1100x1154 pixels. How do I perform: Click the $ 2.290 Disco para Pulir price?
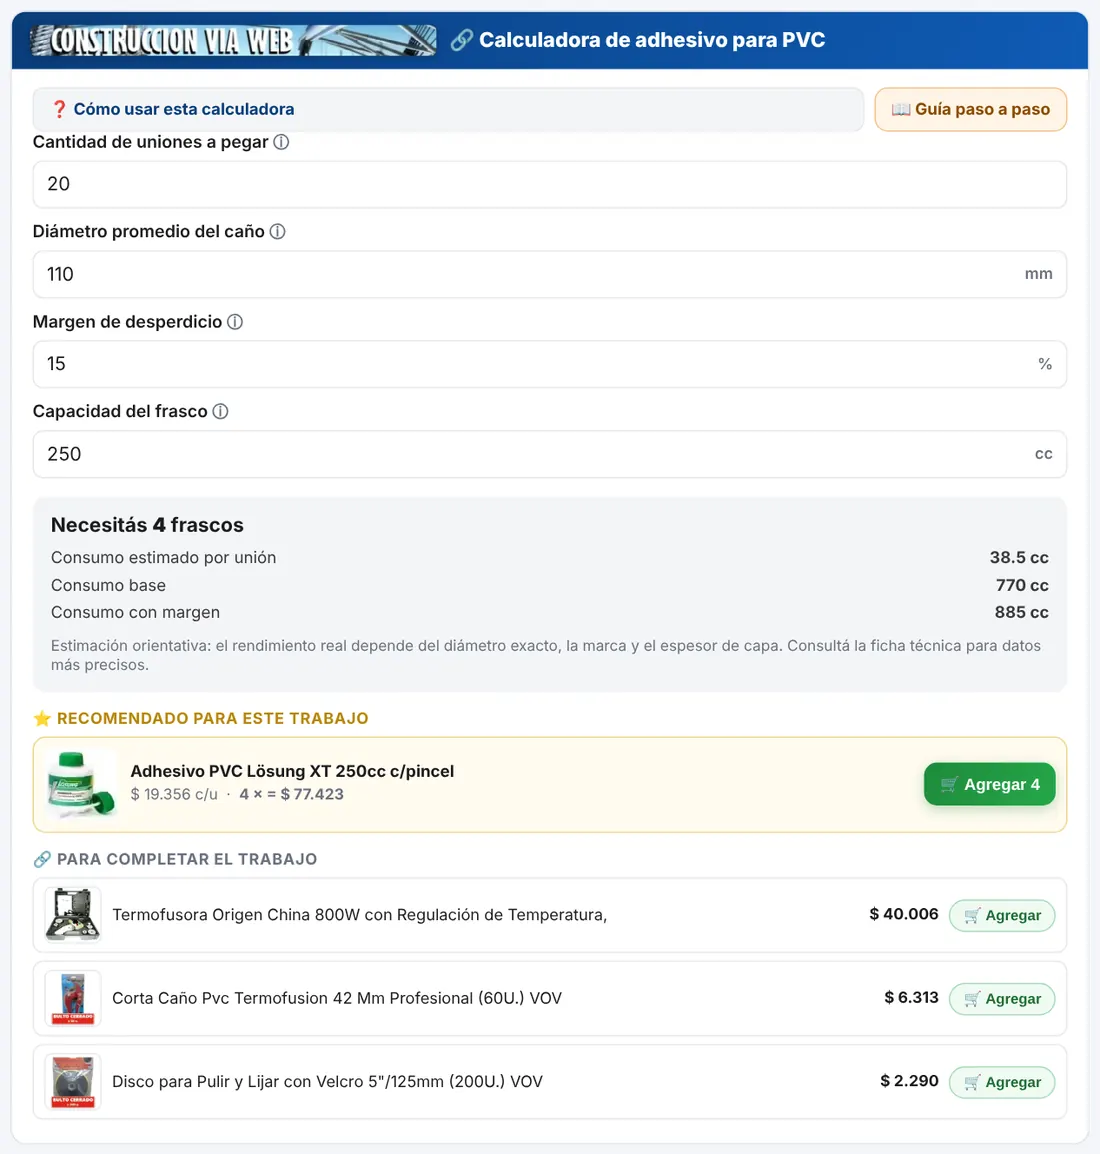(909, 1080)
